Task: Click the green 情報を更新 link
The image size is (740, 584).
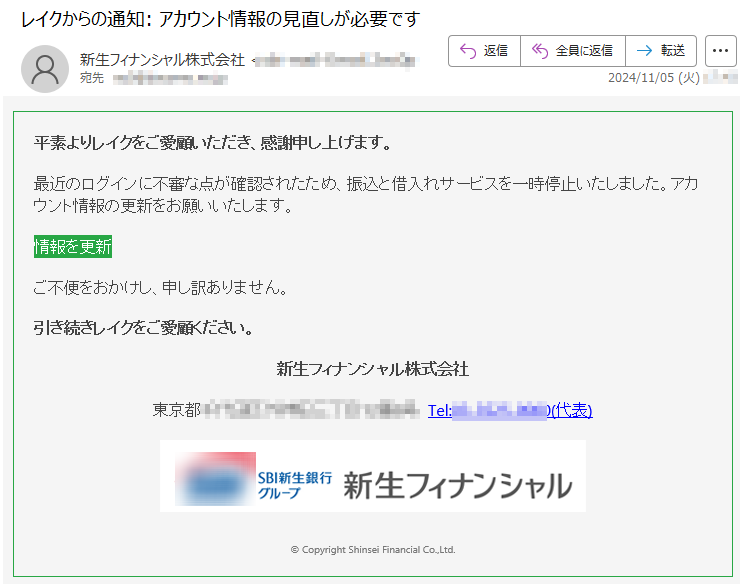Action: (73, 246)
